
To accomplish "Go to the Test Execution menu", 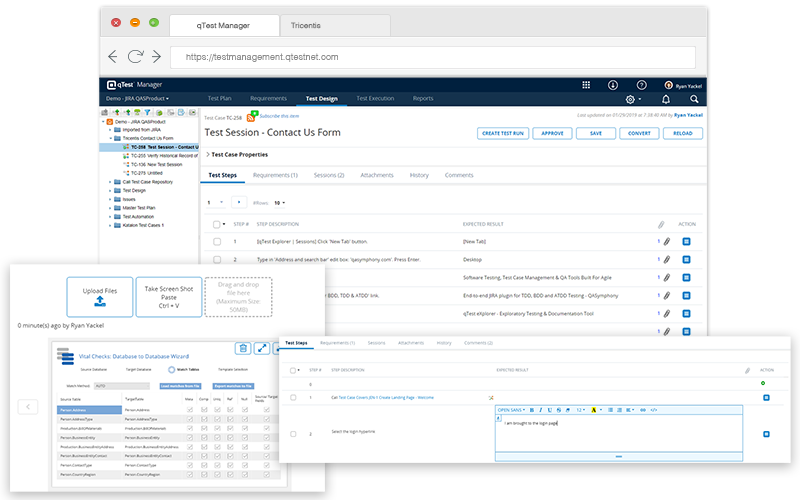I will (x=375, y=98).
